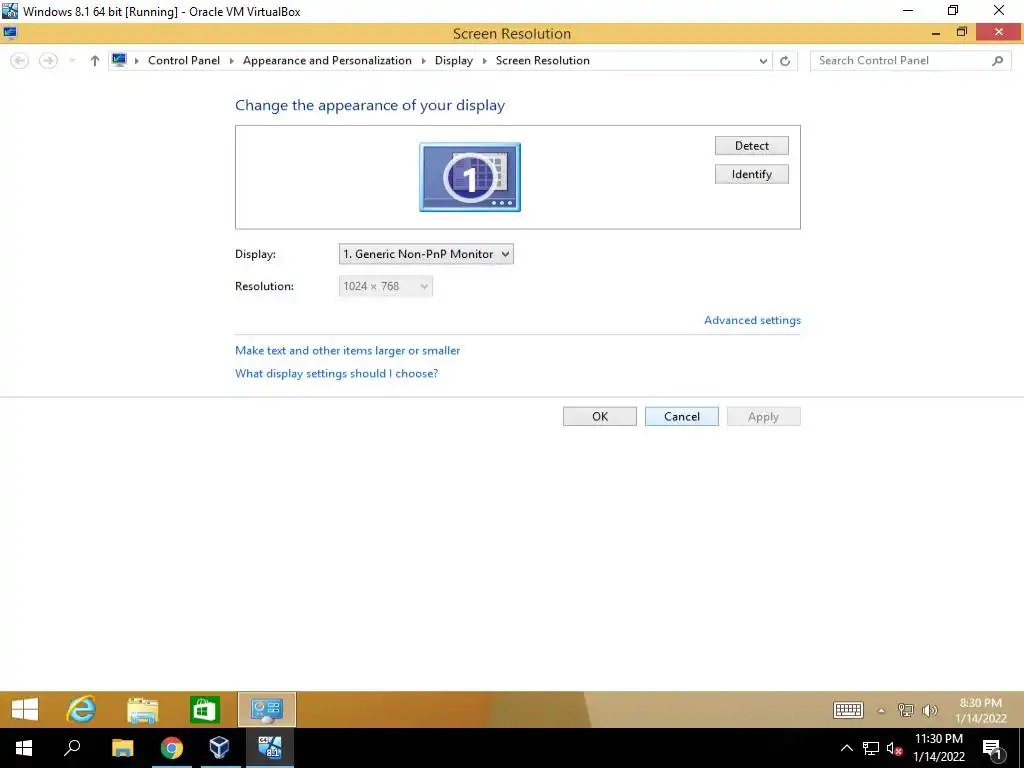Open the host Windows Start menu
This screenshot has height=768, width=1024.
[24, 748]
